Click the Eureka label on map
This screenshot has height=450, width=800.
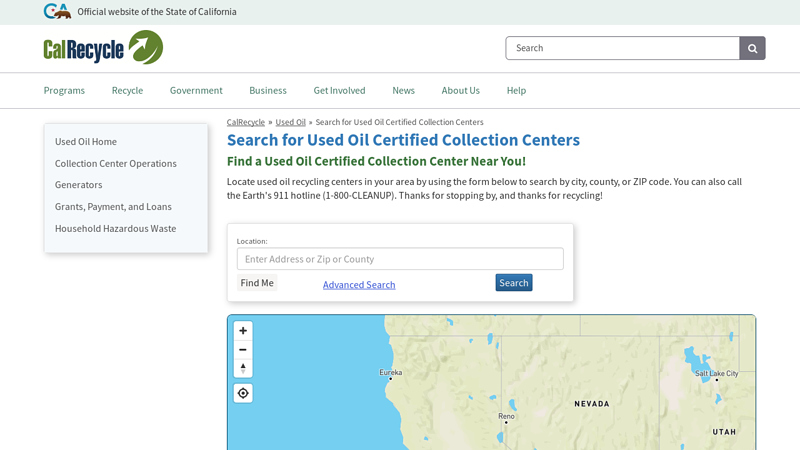click(x=391, y=372)
